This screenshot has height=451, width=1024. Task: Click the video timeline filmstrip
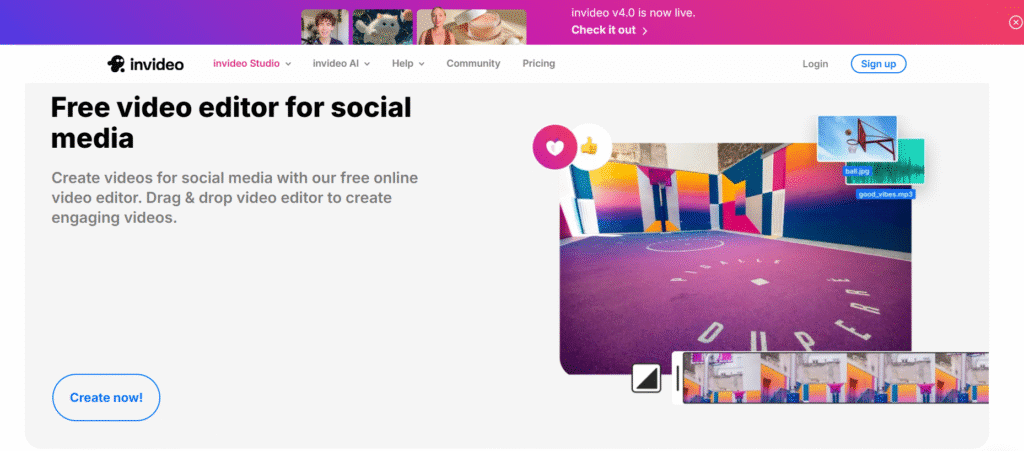point(835,378)
